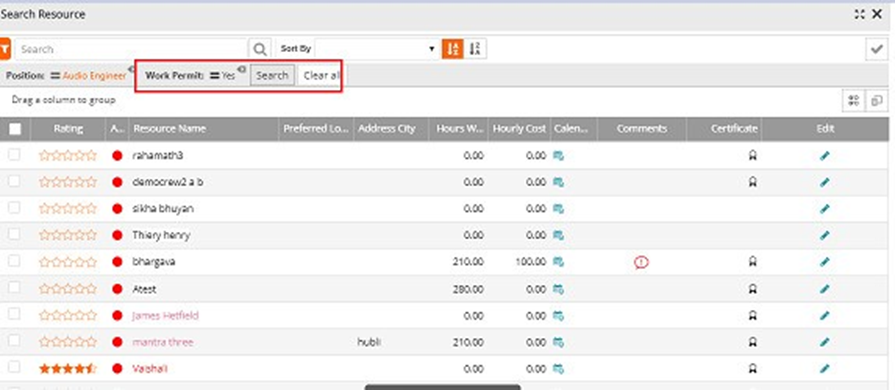Select ascending A-Z sort icon
Screen dimensions: 895x390
point(453,49)
